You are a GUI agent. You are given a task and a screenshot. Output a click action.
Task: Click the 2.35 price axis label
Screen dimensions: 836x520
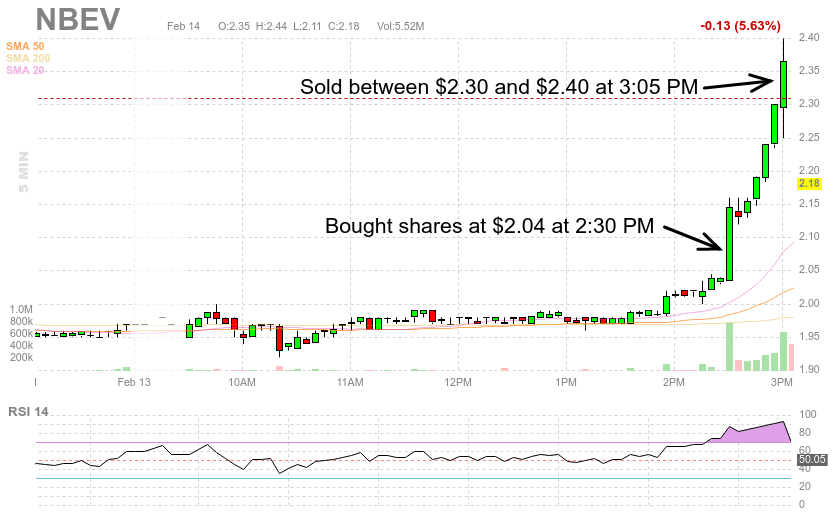(809, 70)
